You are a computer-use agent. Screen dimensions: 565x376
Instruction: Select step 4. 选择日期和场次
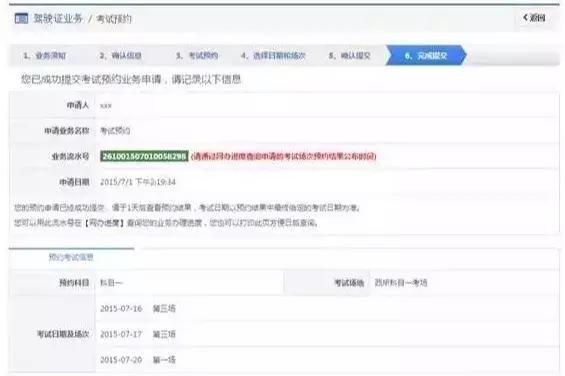tap(273, 56)
